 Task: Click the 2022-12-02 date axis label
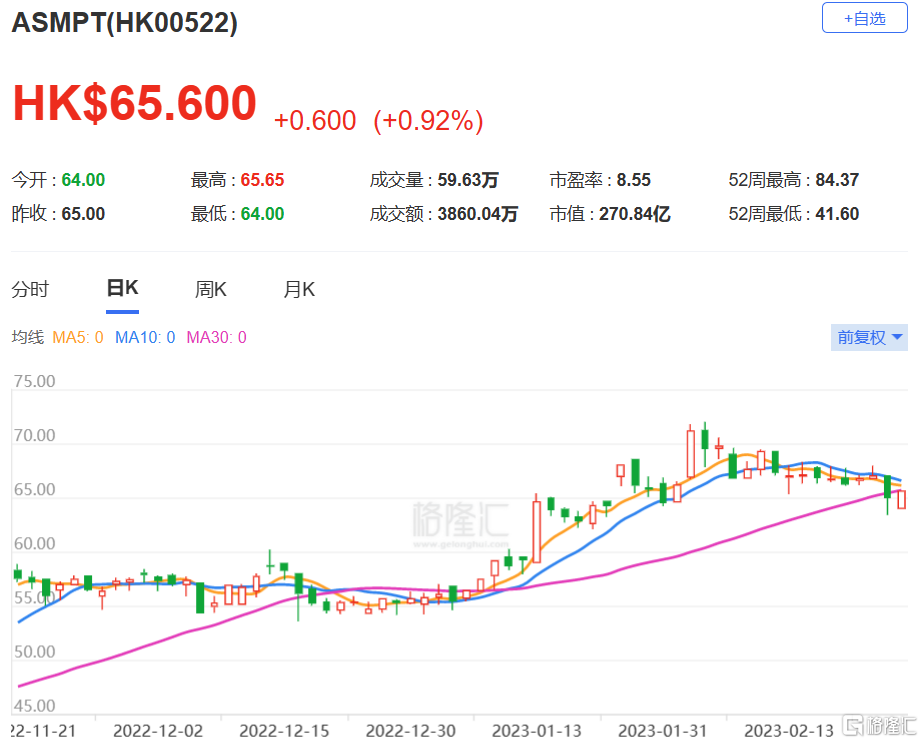pos(158,731)
